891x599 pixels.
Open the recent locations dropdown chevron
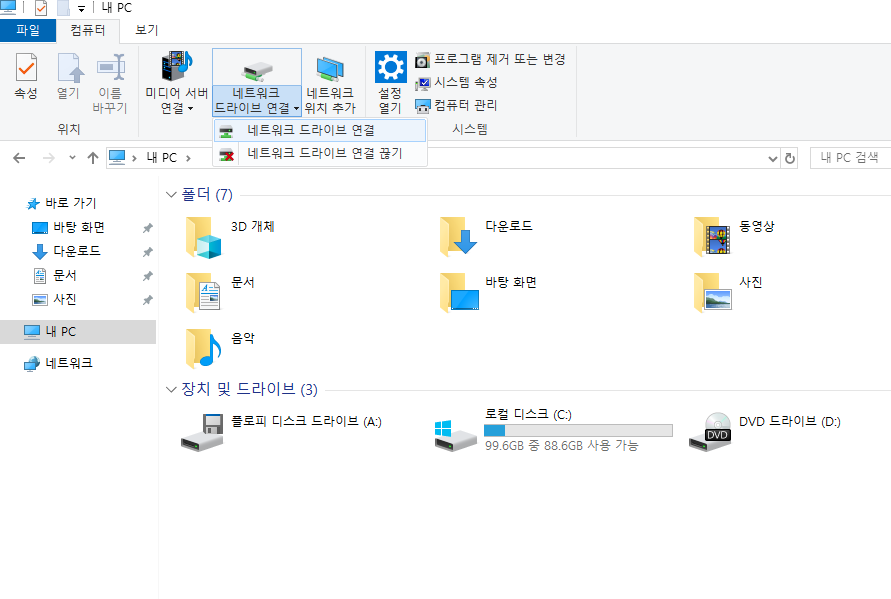(x=72, y=158)
